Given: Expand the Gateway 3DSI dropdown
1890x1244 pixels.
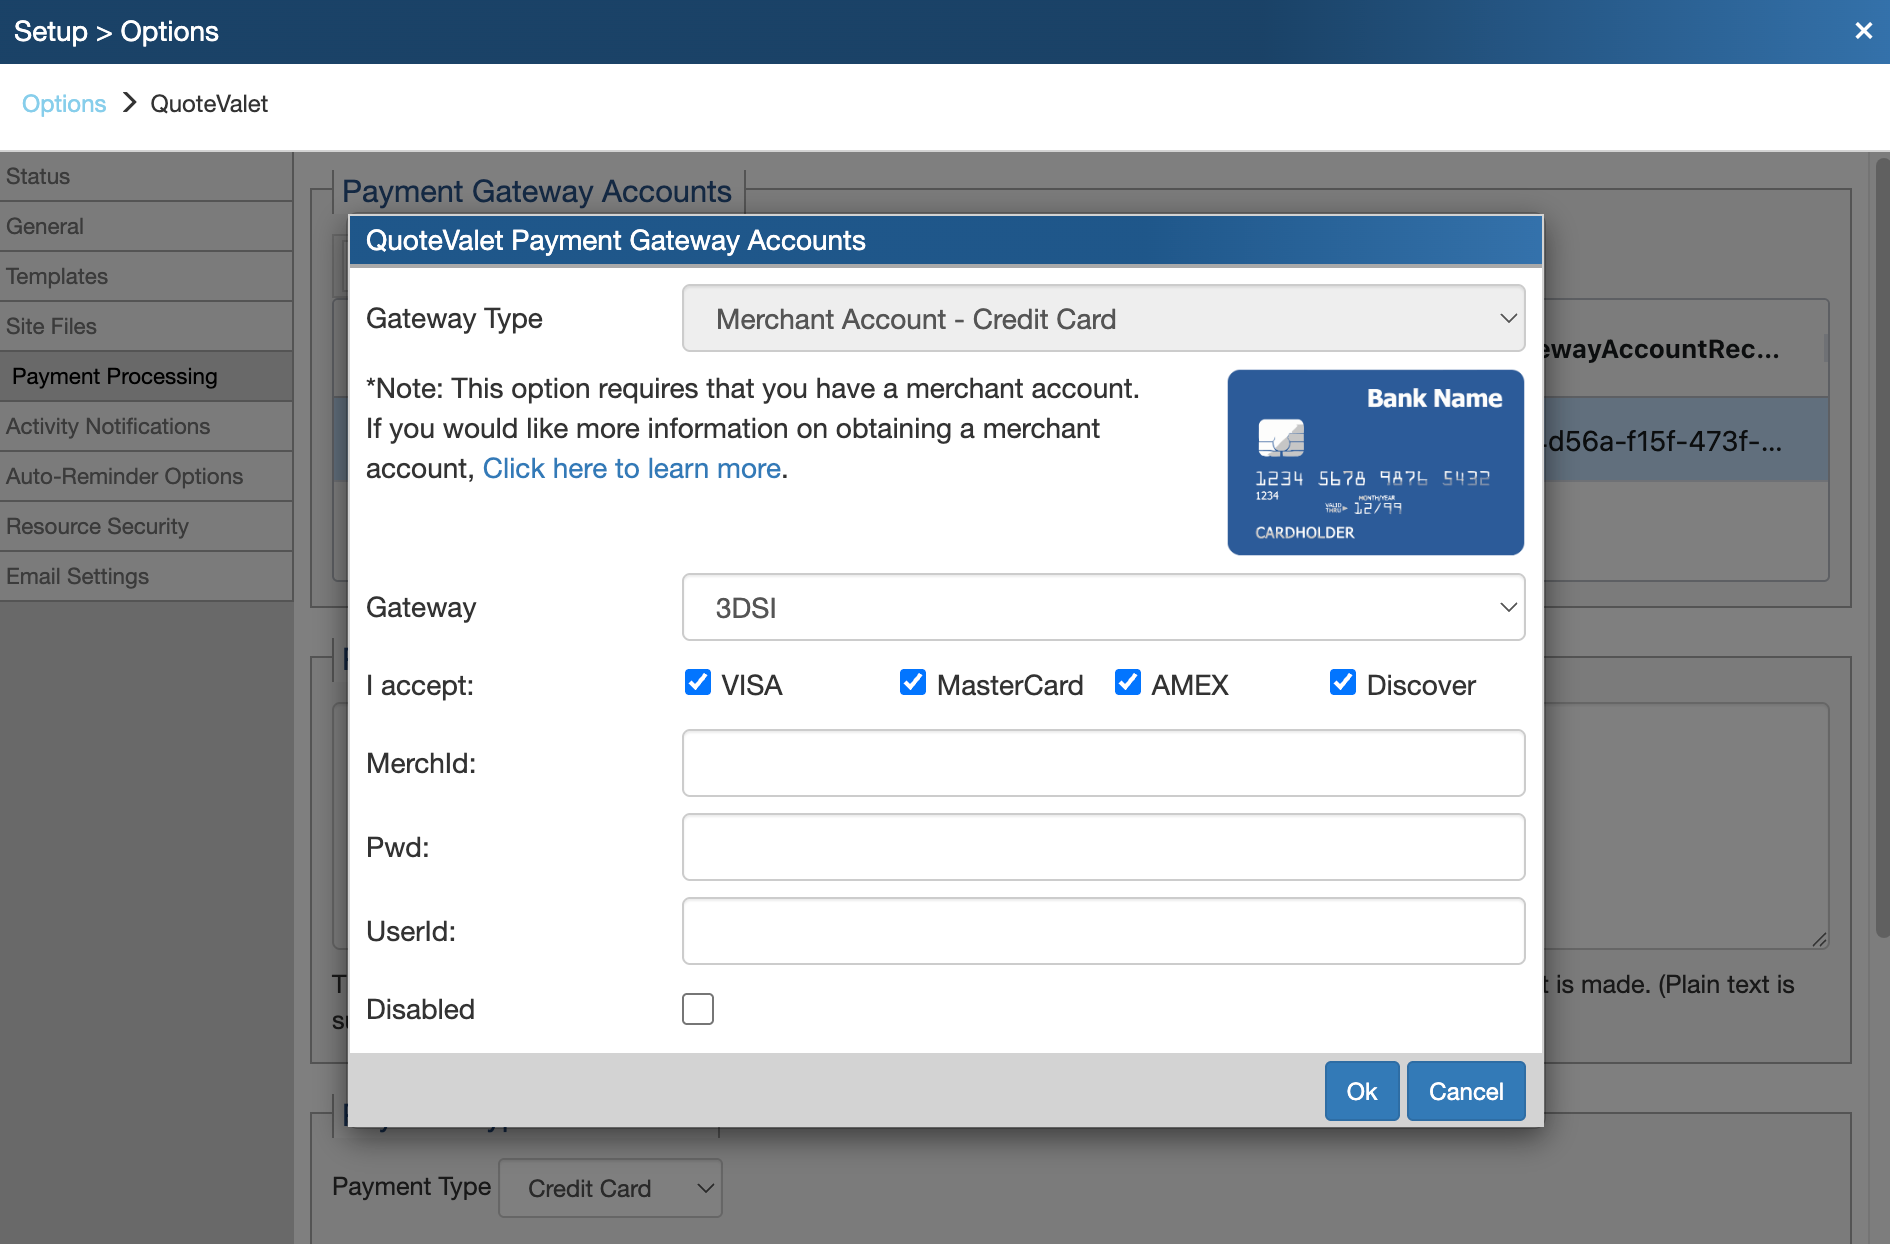Looking at the screenshot, I should coord(1103,608).
